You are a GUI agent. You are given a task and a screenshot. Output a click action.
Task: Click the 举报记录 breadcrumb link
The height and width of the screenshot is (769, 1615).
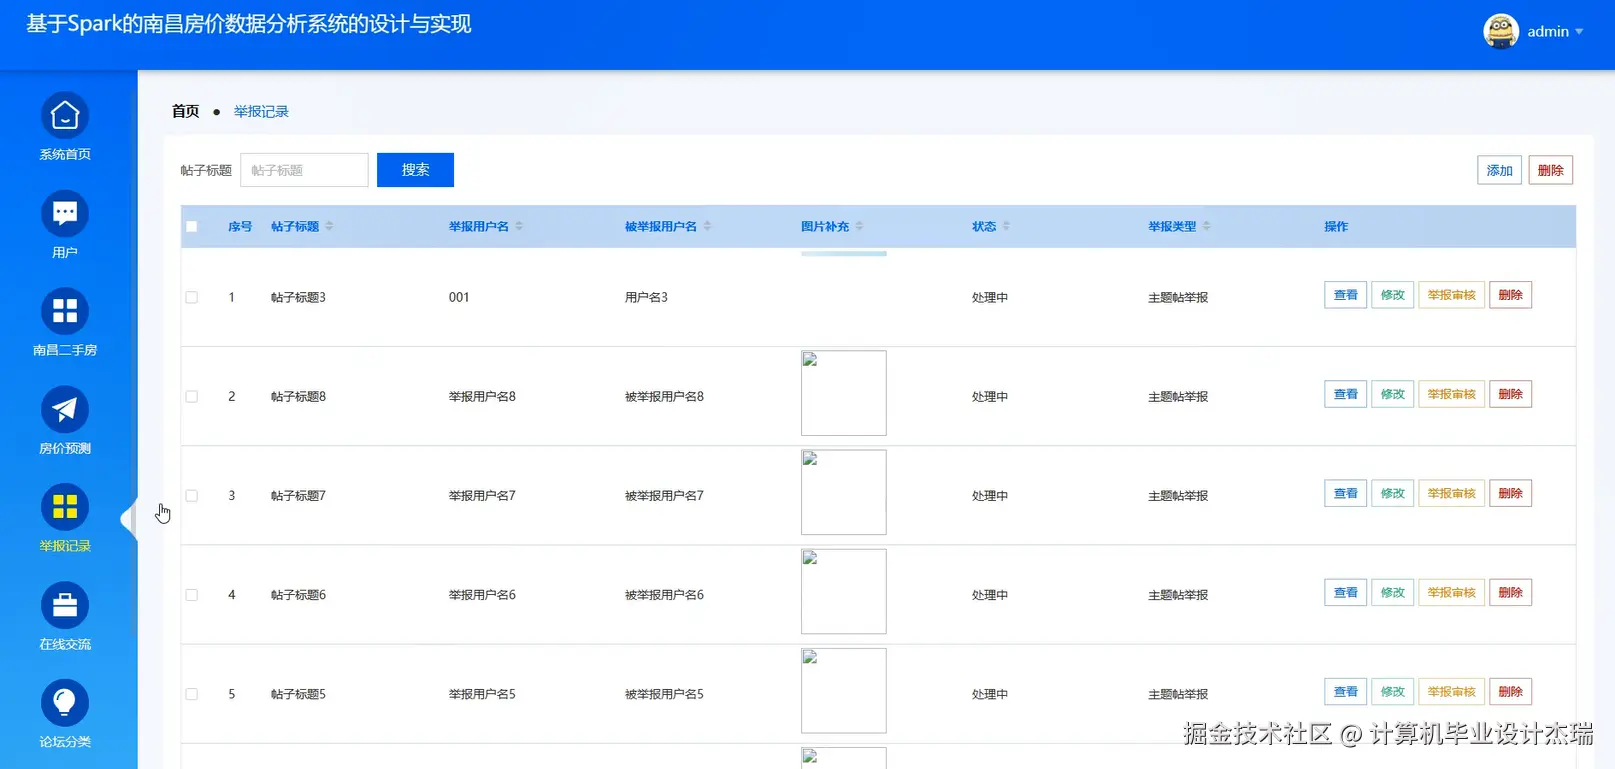coord(261,111)
